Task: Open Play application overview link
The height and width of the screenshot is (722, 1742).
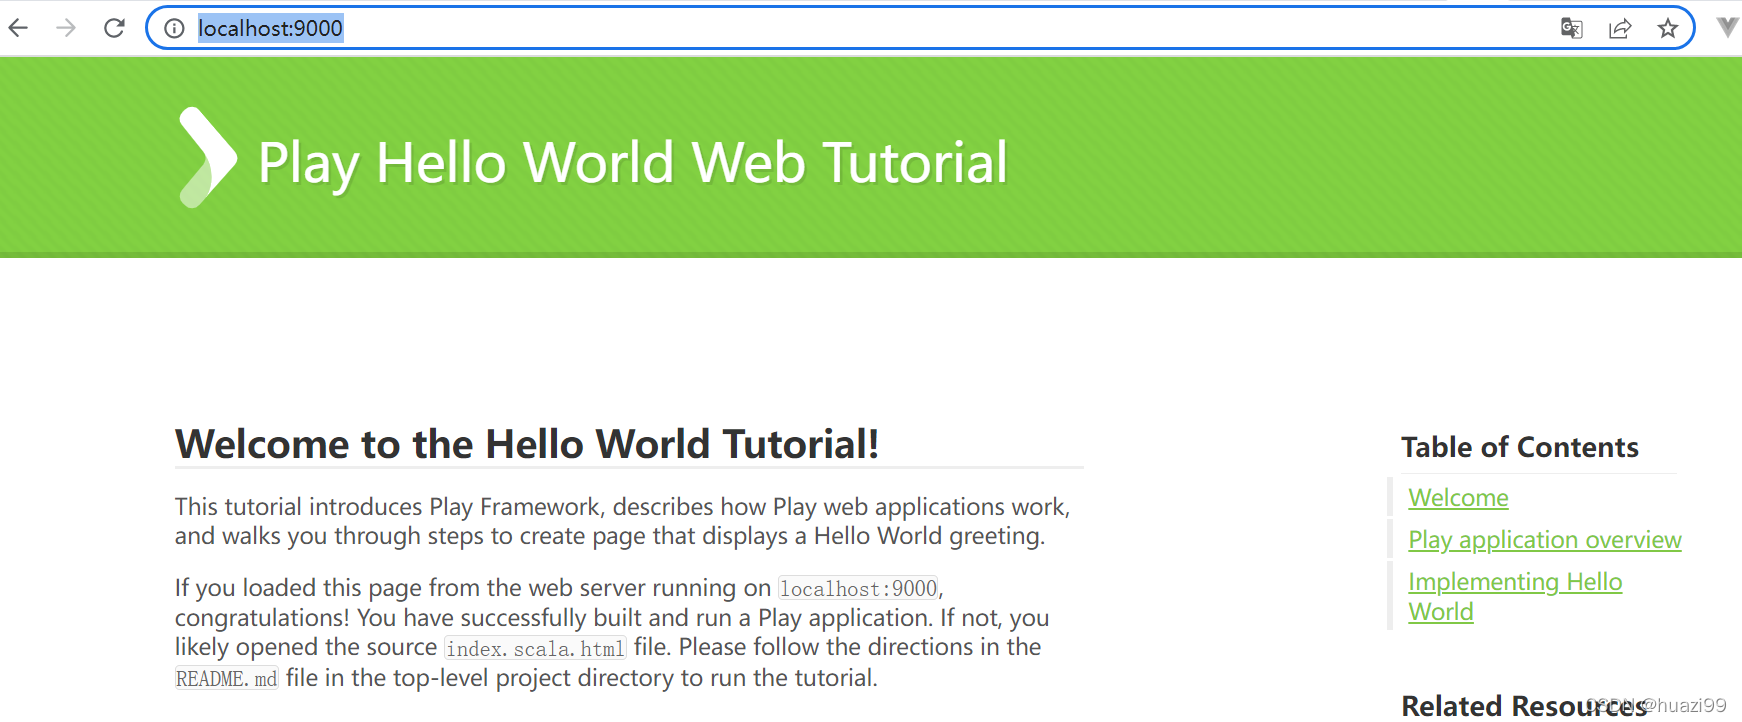Action: click(1545, 540)
